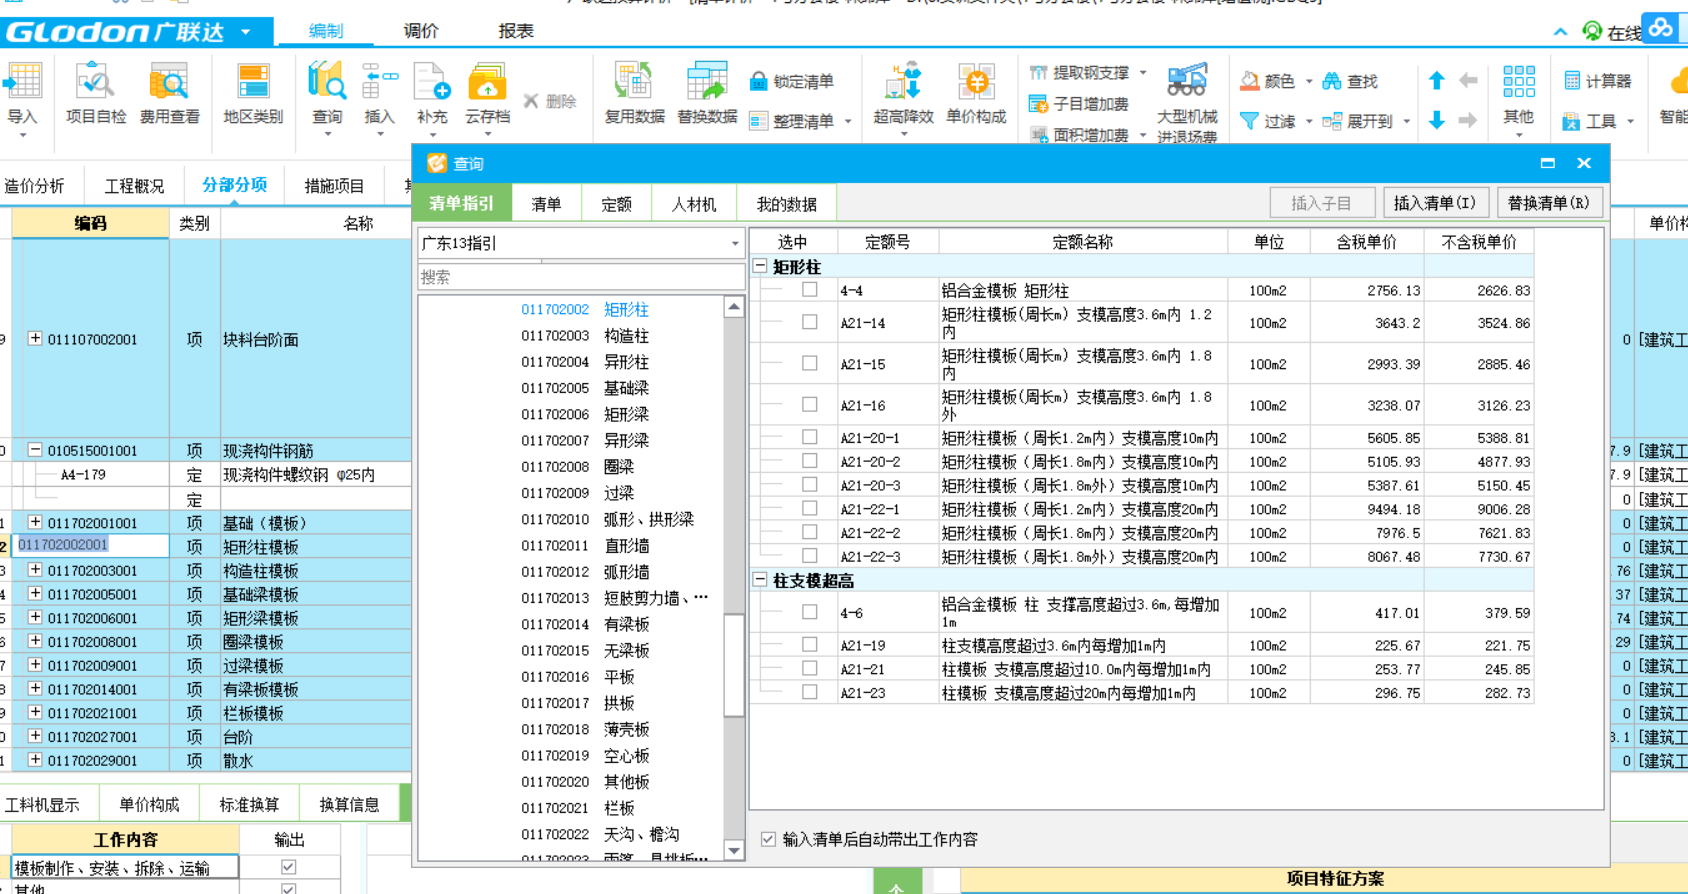Select 011702014 有梁板 in guide list
The image size is (1688, 894).
[x=584, y=624]
